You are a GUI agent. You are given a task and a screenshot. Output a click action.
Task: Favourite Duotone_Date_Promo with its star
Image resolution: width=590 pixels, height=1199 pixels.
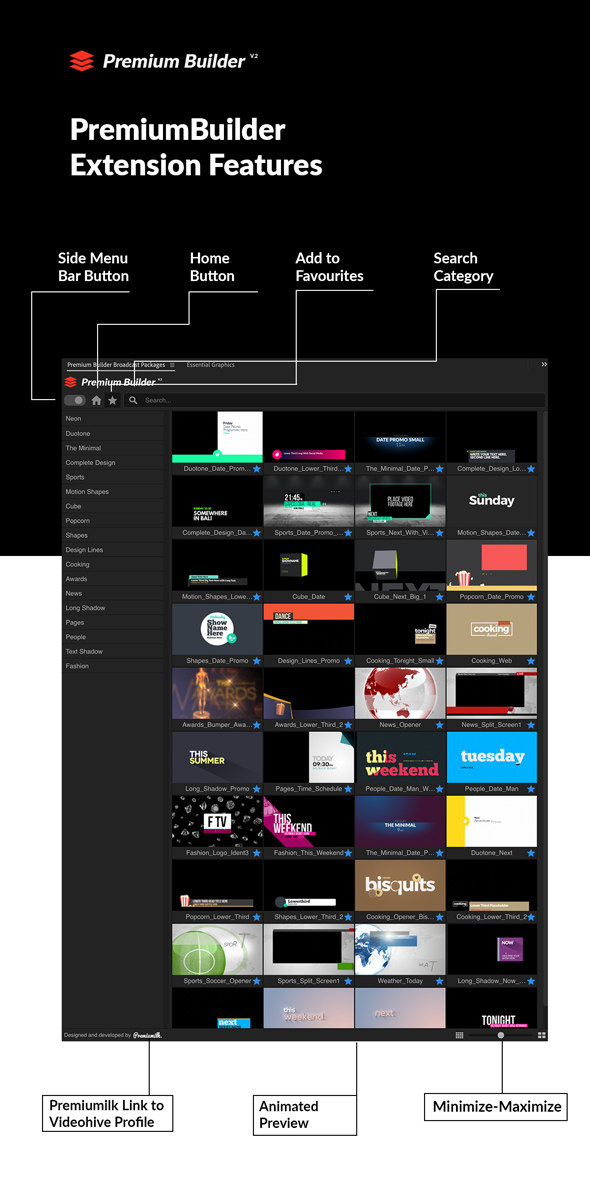[257, 469]
